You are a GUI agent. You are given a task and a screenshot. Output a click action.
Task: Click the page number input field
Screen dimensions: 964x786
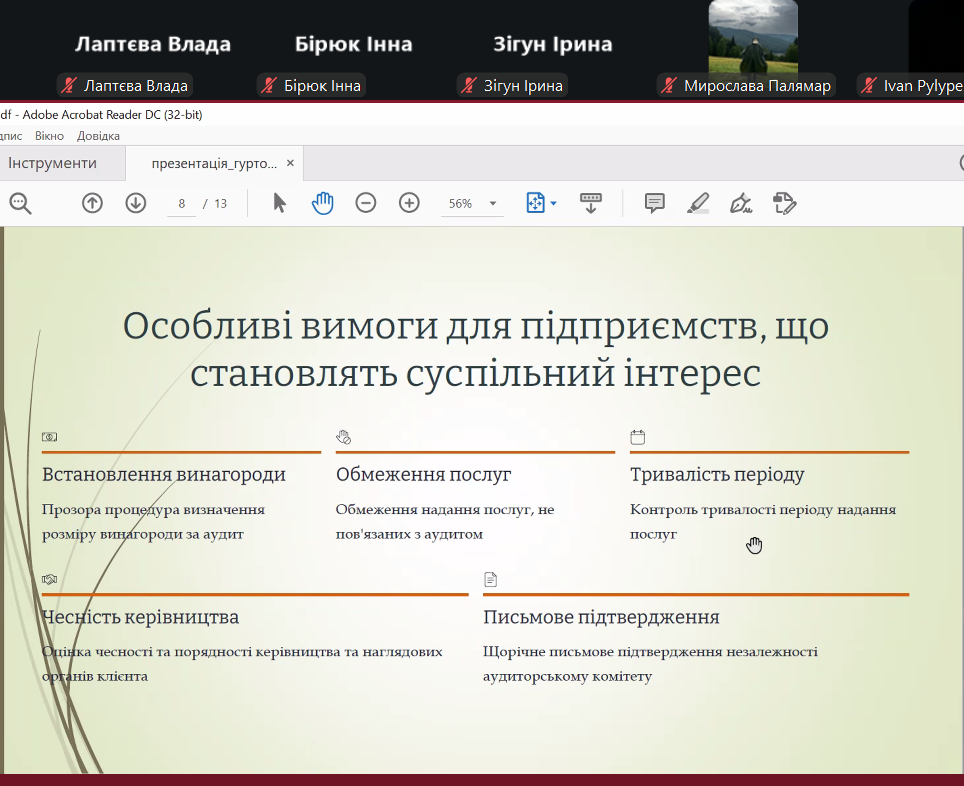point(182,203)
